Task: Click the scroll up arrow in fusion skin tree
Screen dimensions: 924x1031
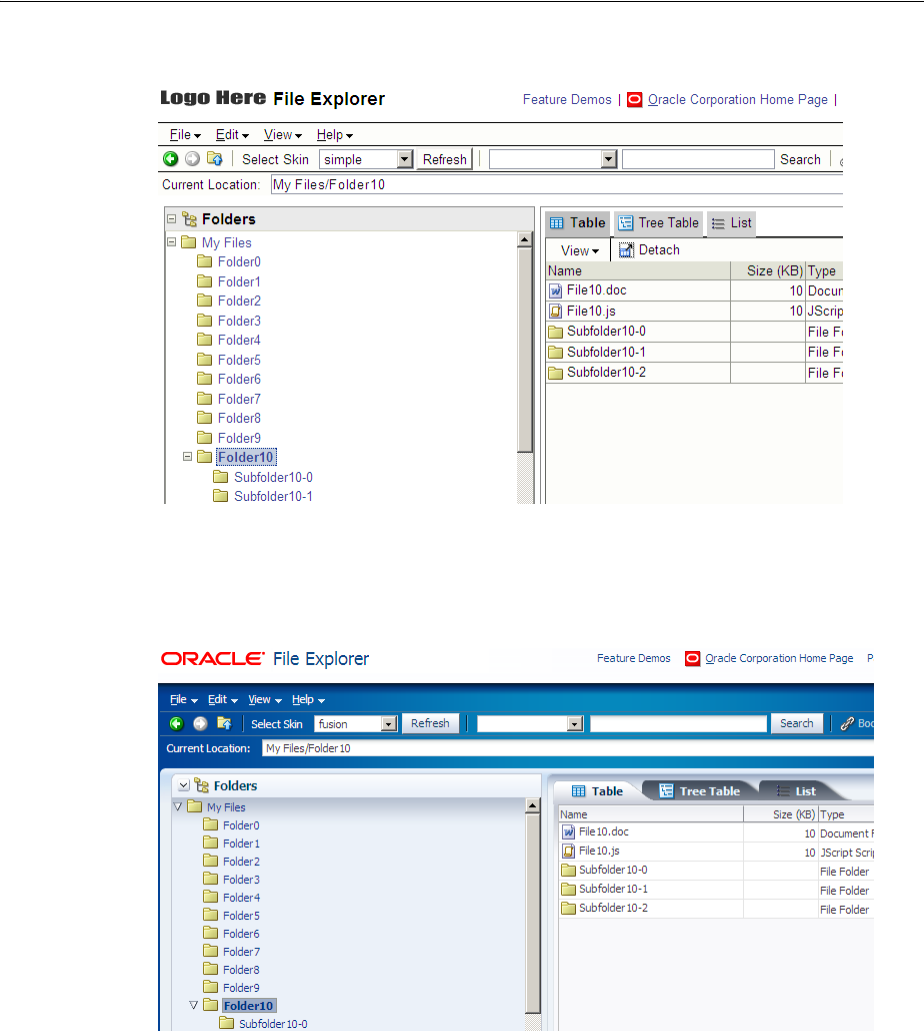Action: click(x=533, y=805)
